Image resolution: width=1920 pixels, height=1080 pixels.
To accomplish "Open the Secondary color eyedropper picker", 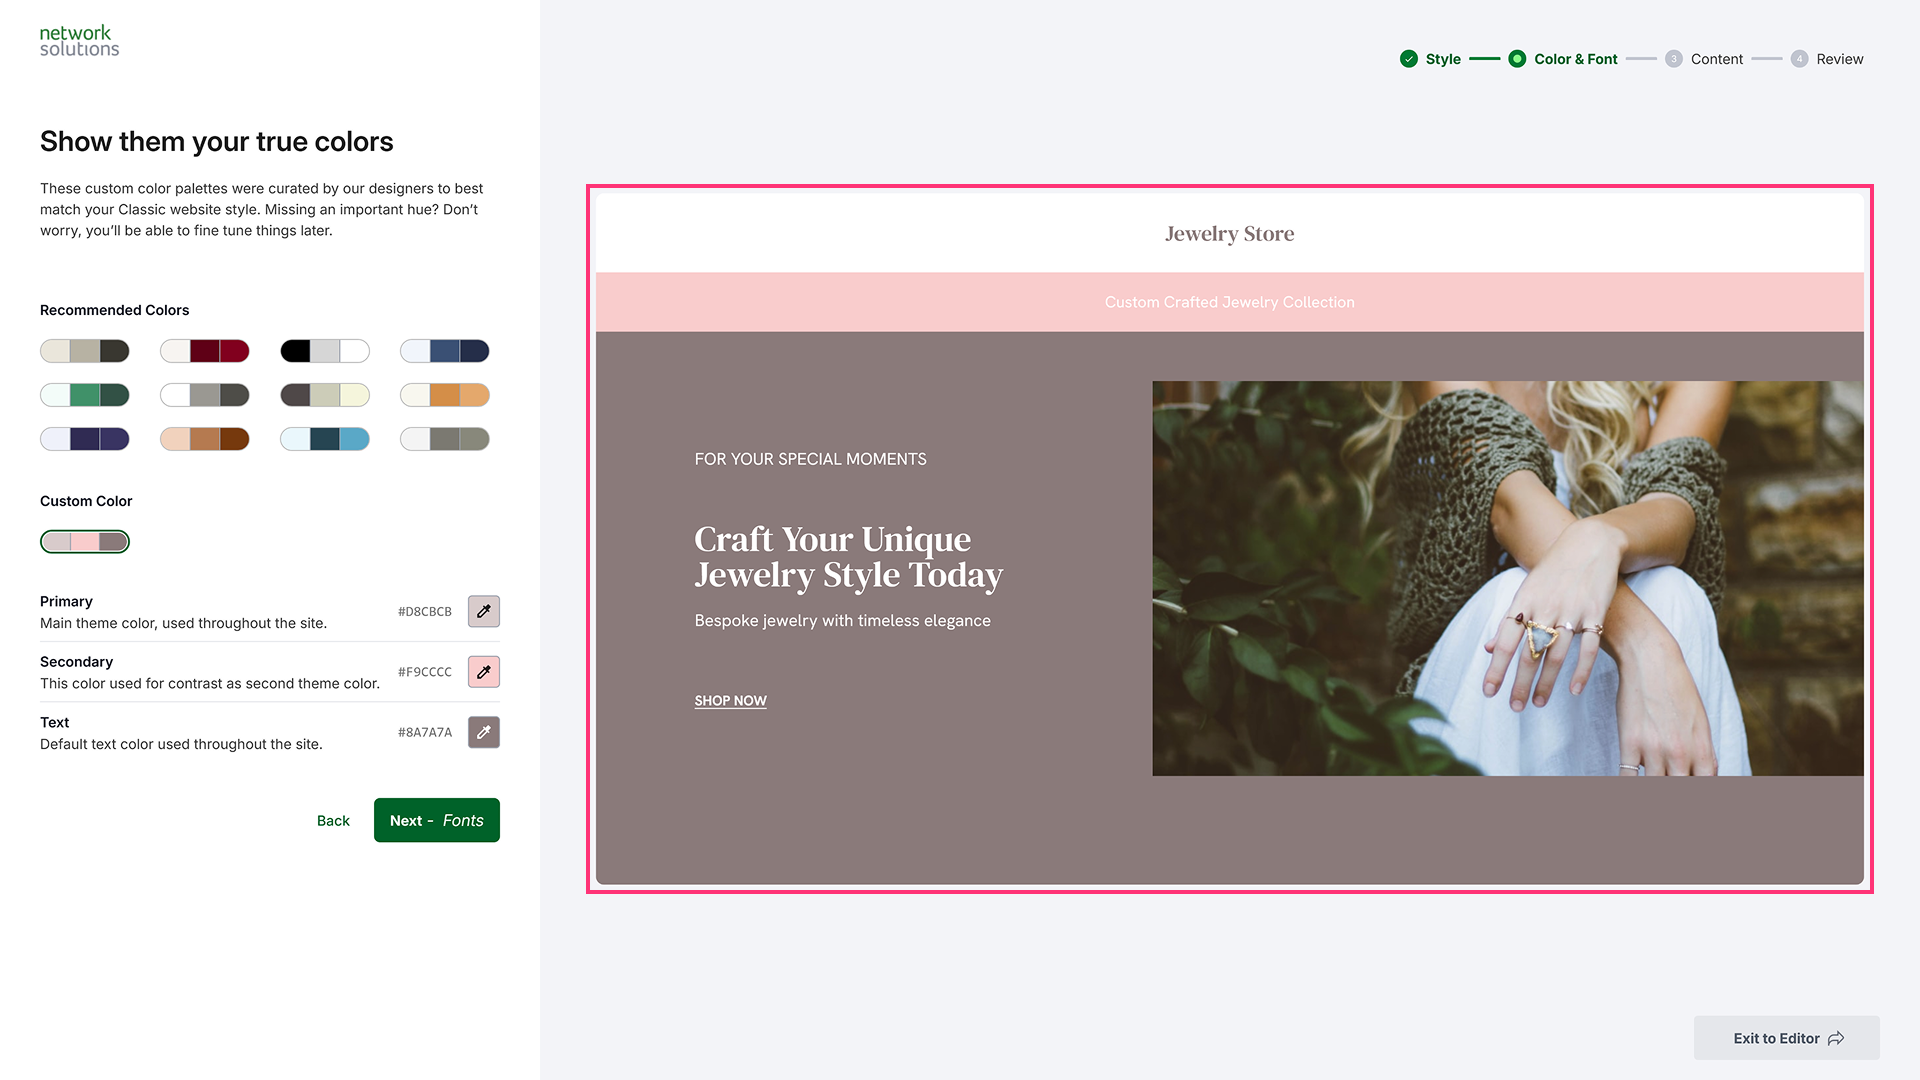I will [484, 672].
